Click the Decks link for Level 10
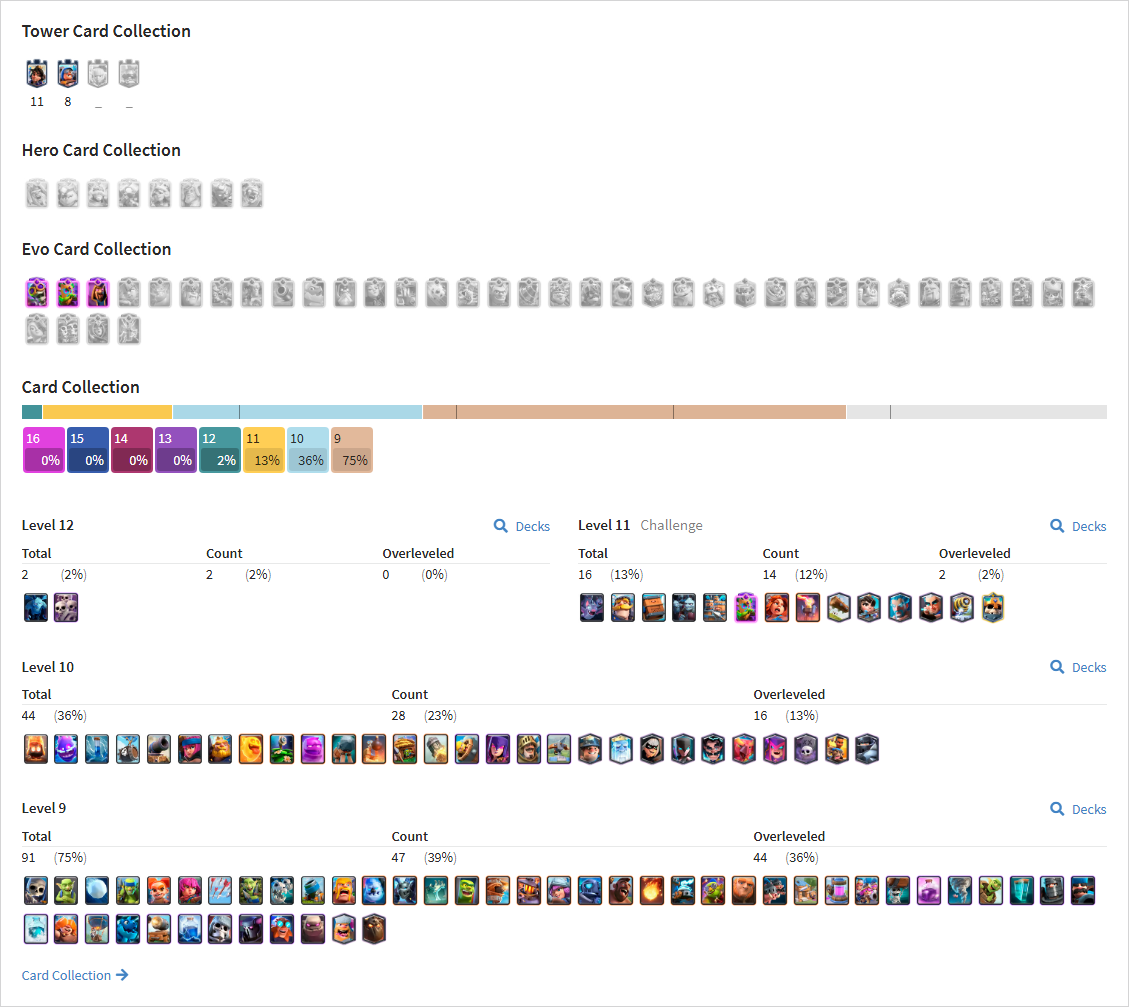This screenshot has width=1129, height=1007. (x=1078, y=667)
